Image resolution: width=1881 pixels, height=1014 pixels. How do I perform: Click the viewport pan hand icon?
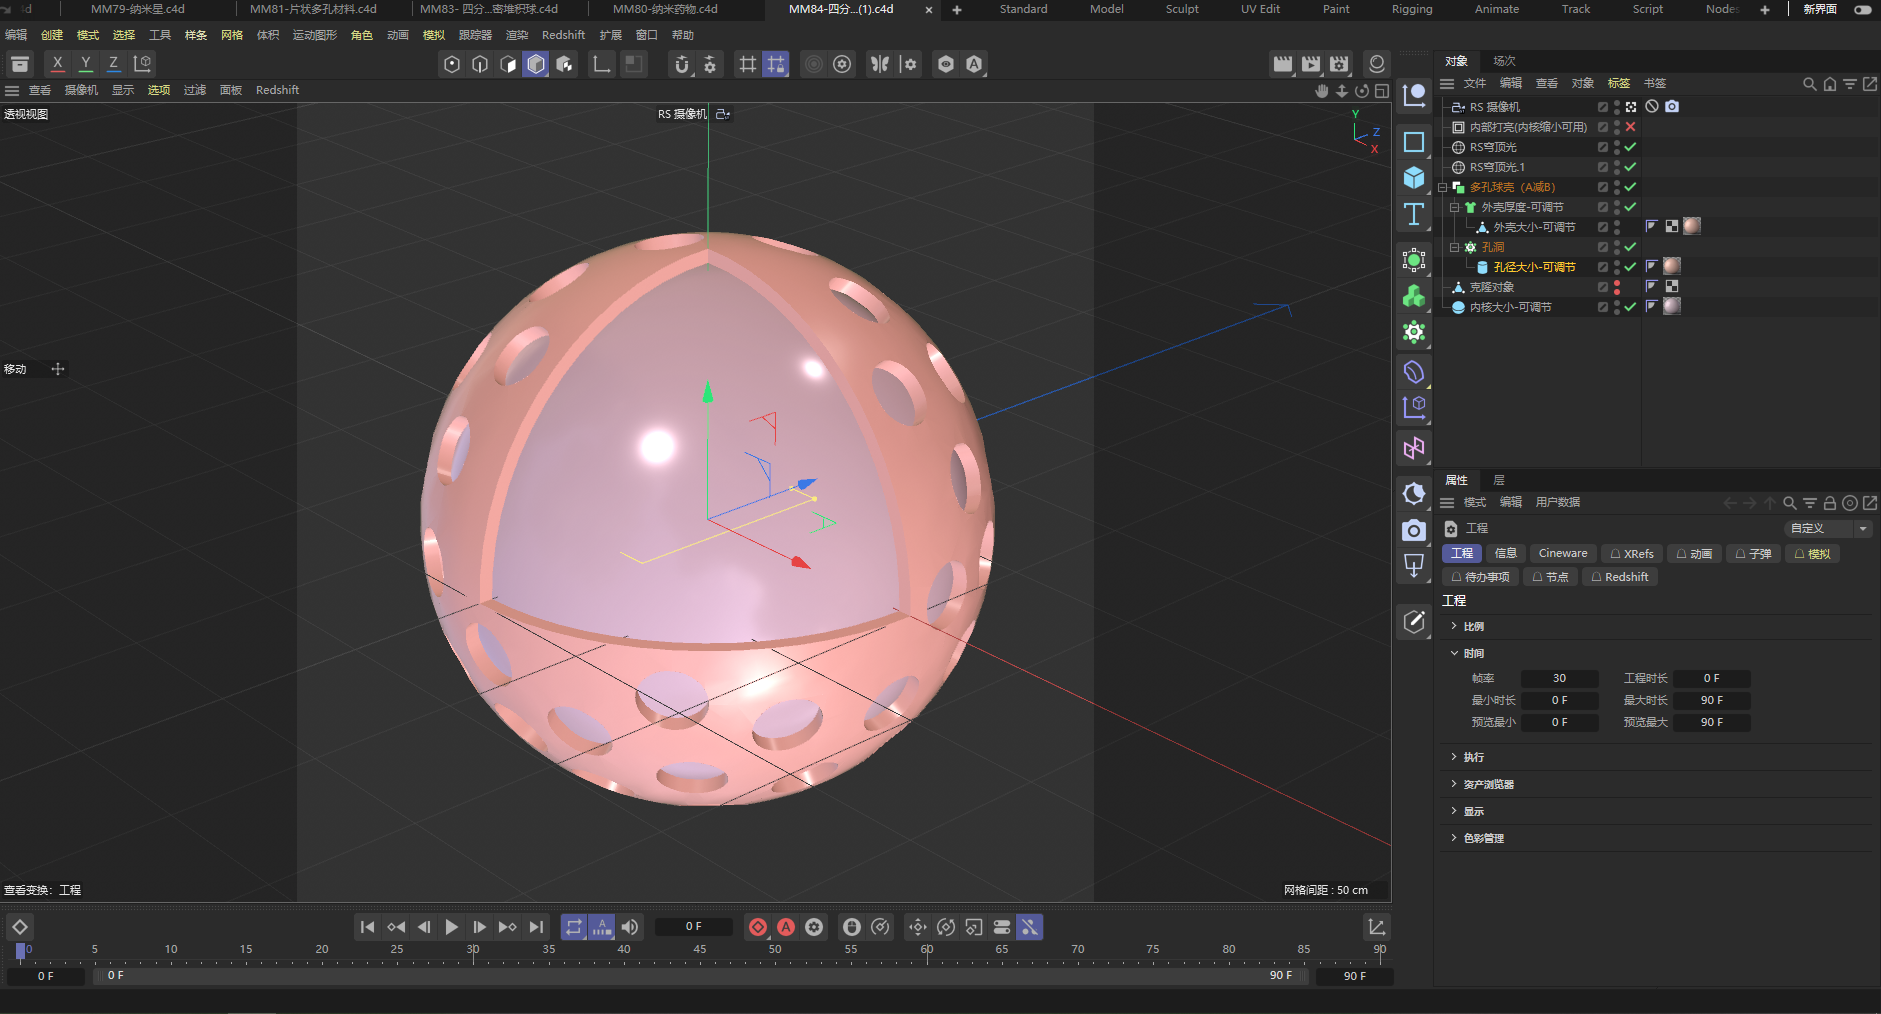(x=1322, y=90)
